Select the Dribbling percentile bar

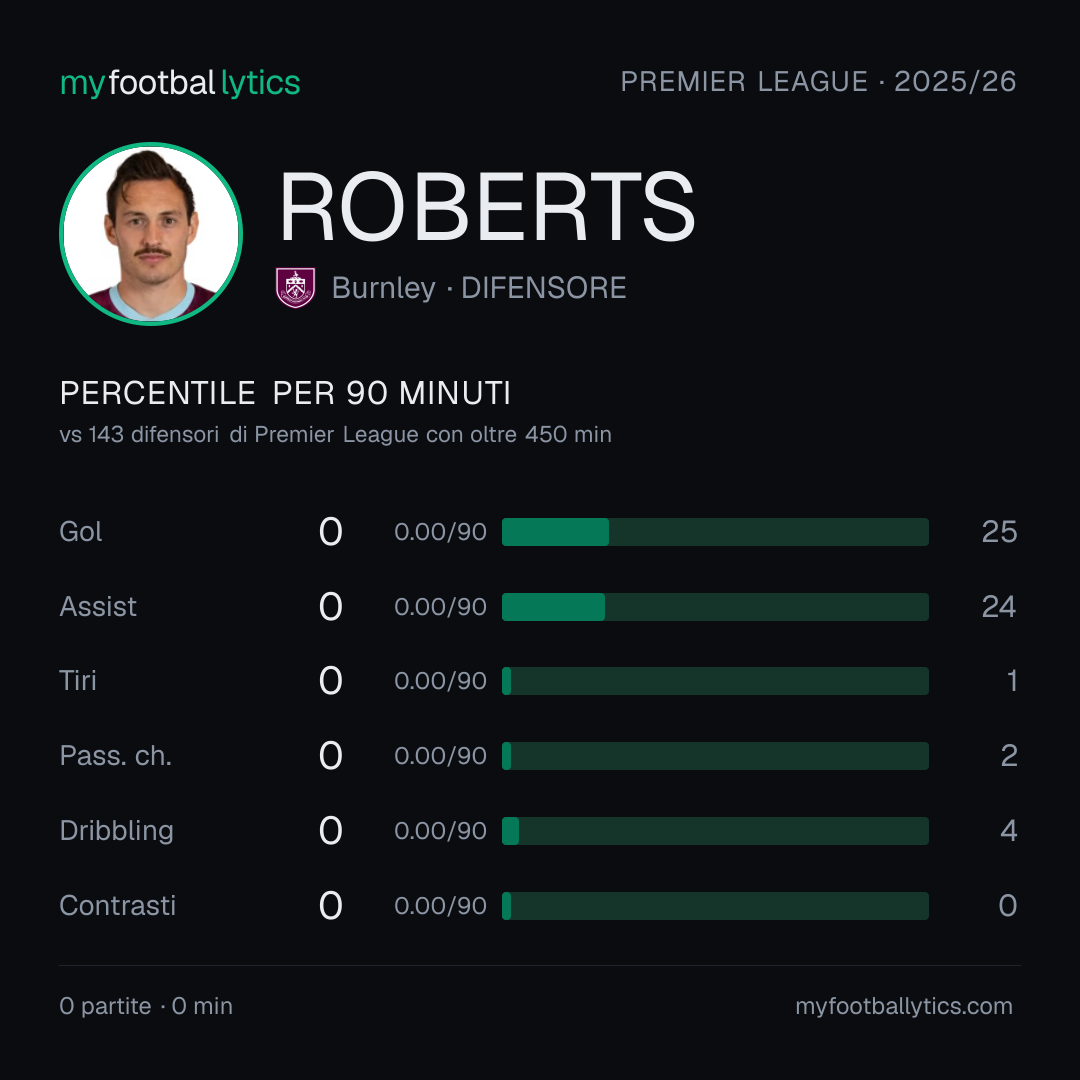click(715, 831)
